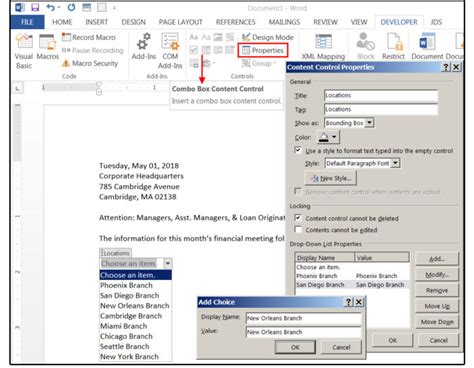Image resolution: width=474 pixels, height=368 pixels.
Task: Click Add... in Drop-Down List Properties
Action: [x=437, y=259]
